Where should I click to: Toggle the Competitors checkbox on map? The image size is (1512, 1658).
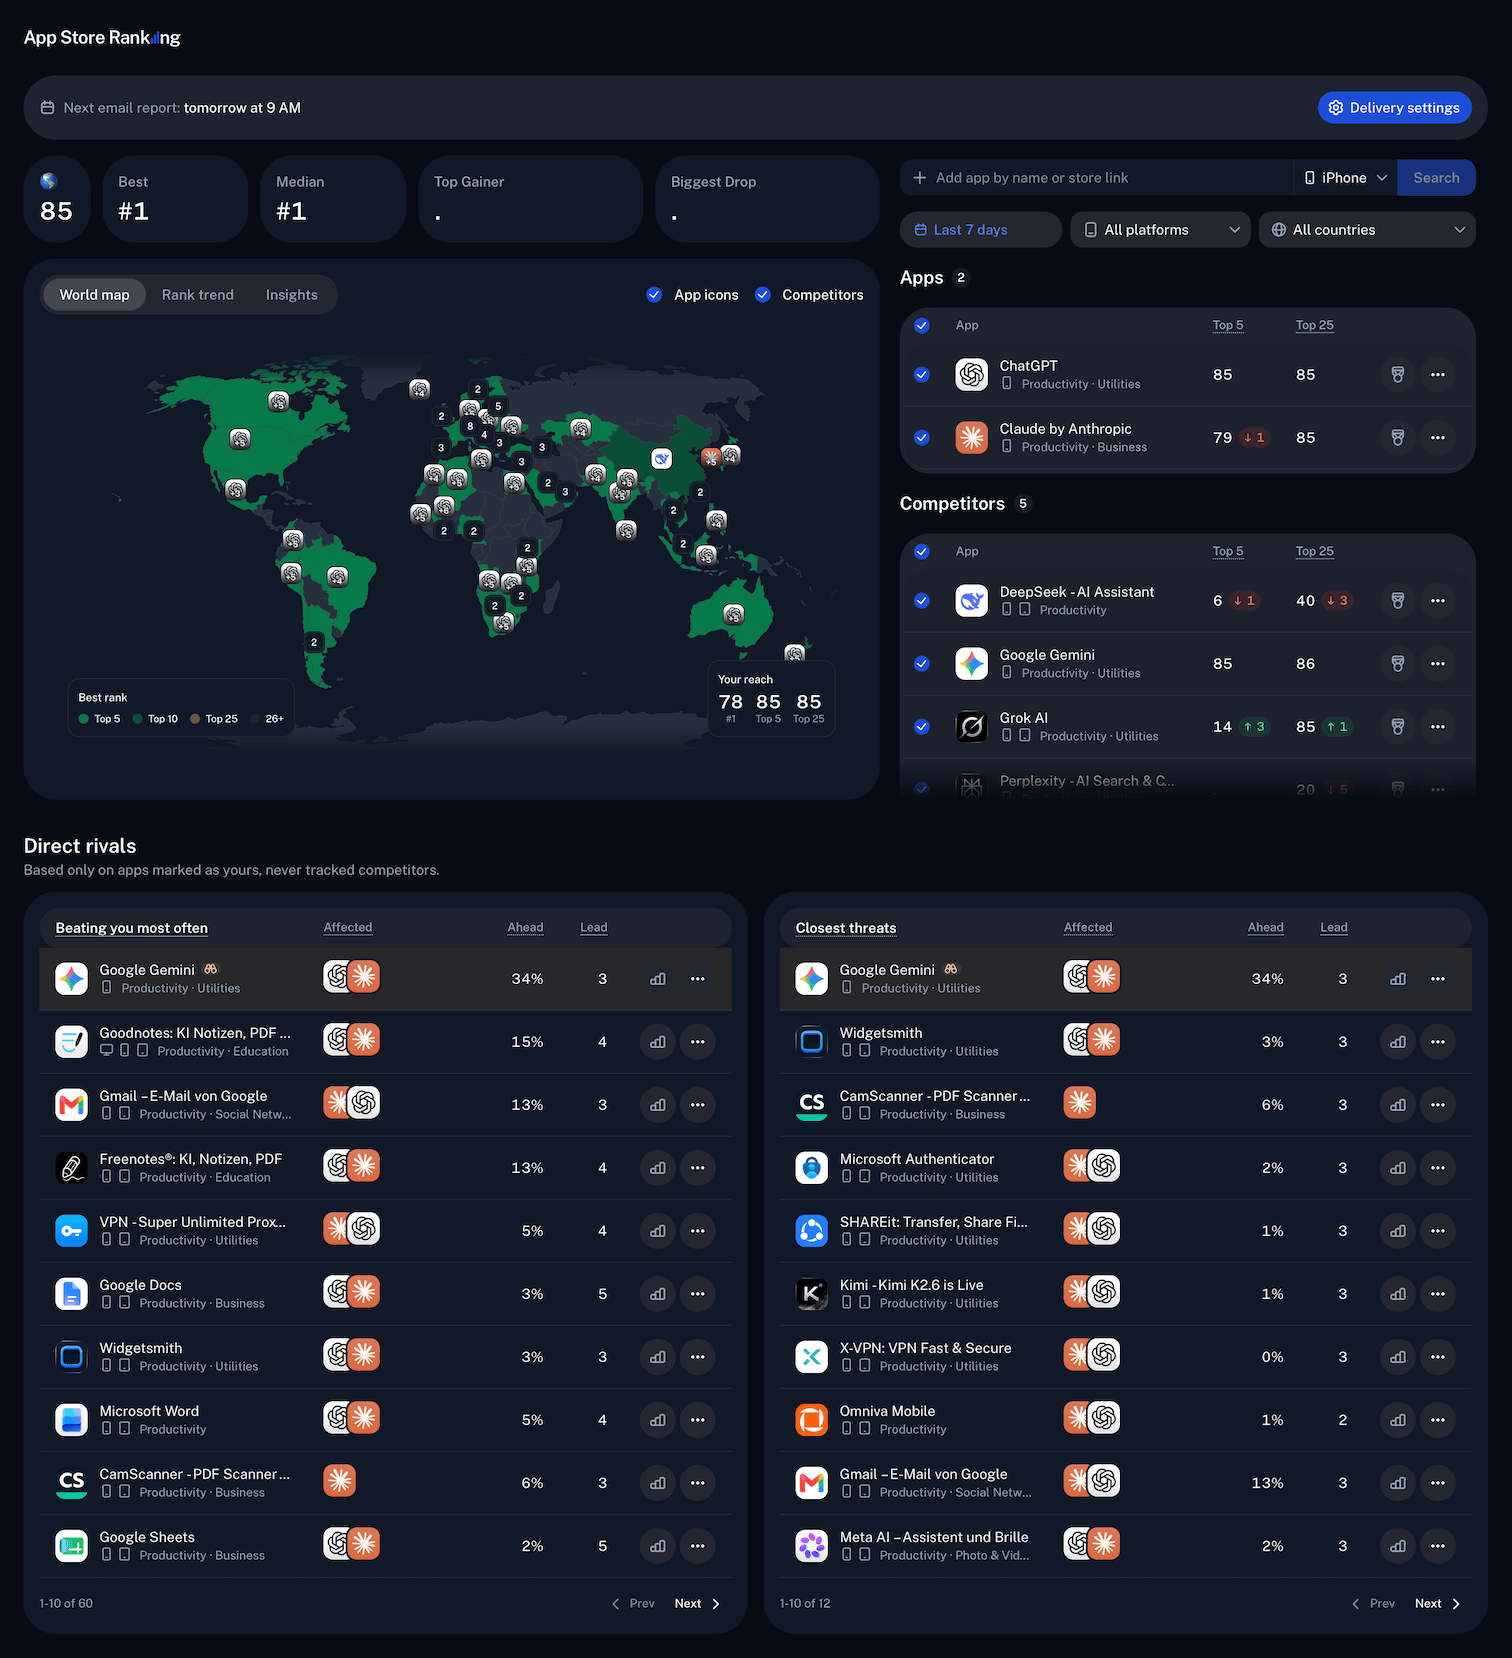[x=763, y=295]
